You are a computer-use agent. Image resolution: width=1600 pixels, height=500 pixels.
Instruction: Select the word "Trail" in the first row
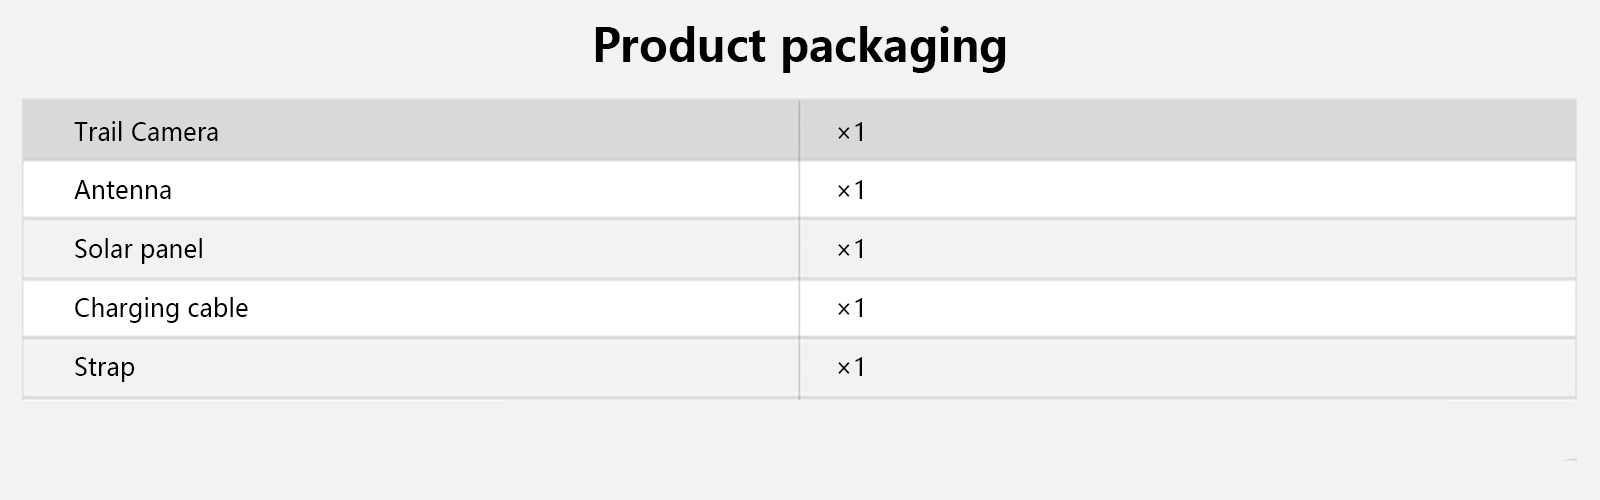pos(98,132)
